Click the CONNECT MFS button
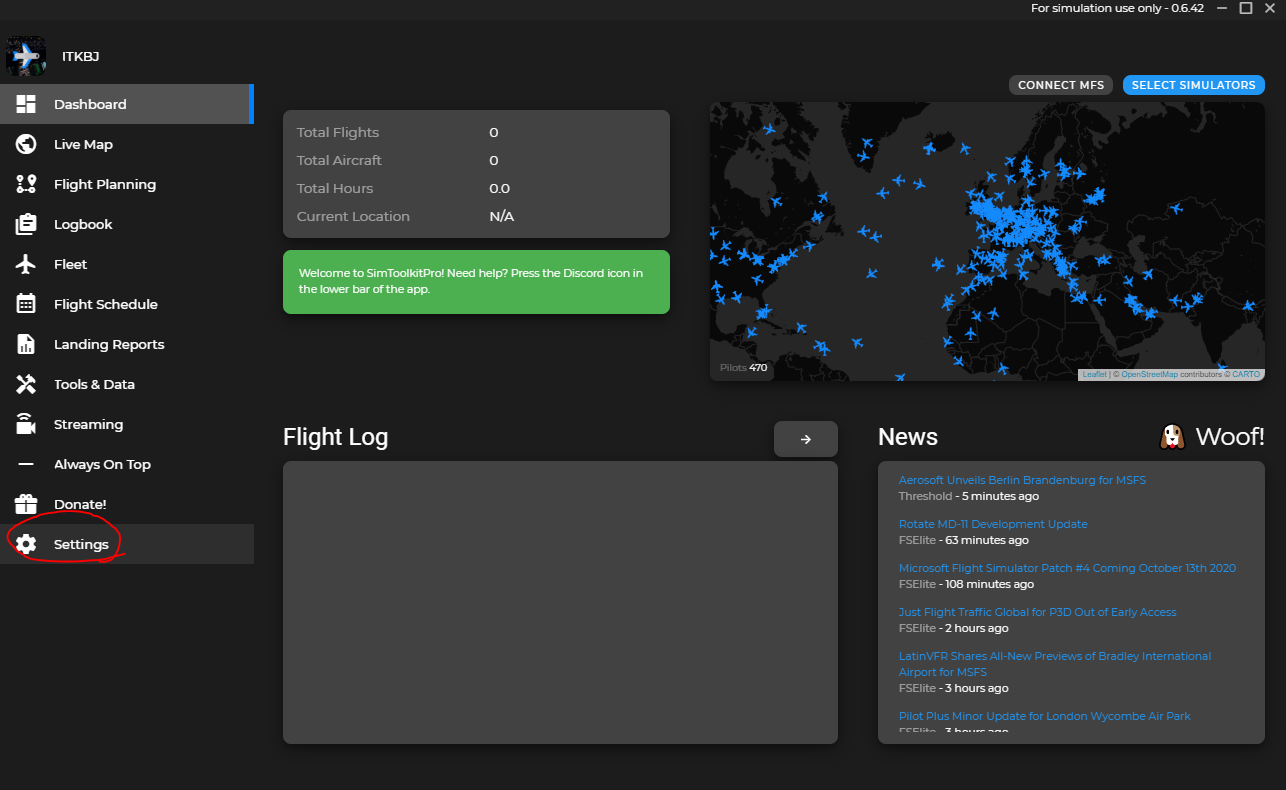The height and width of the screenshot is (790, 1286). pyautogui.click(x=1061, y=85)
